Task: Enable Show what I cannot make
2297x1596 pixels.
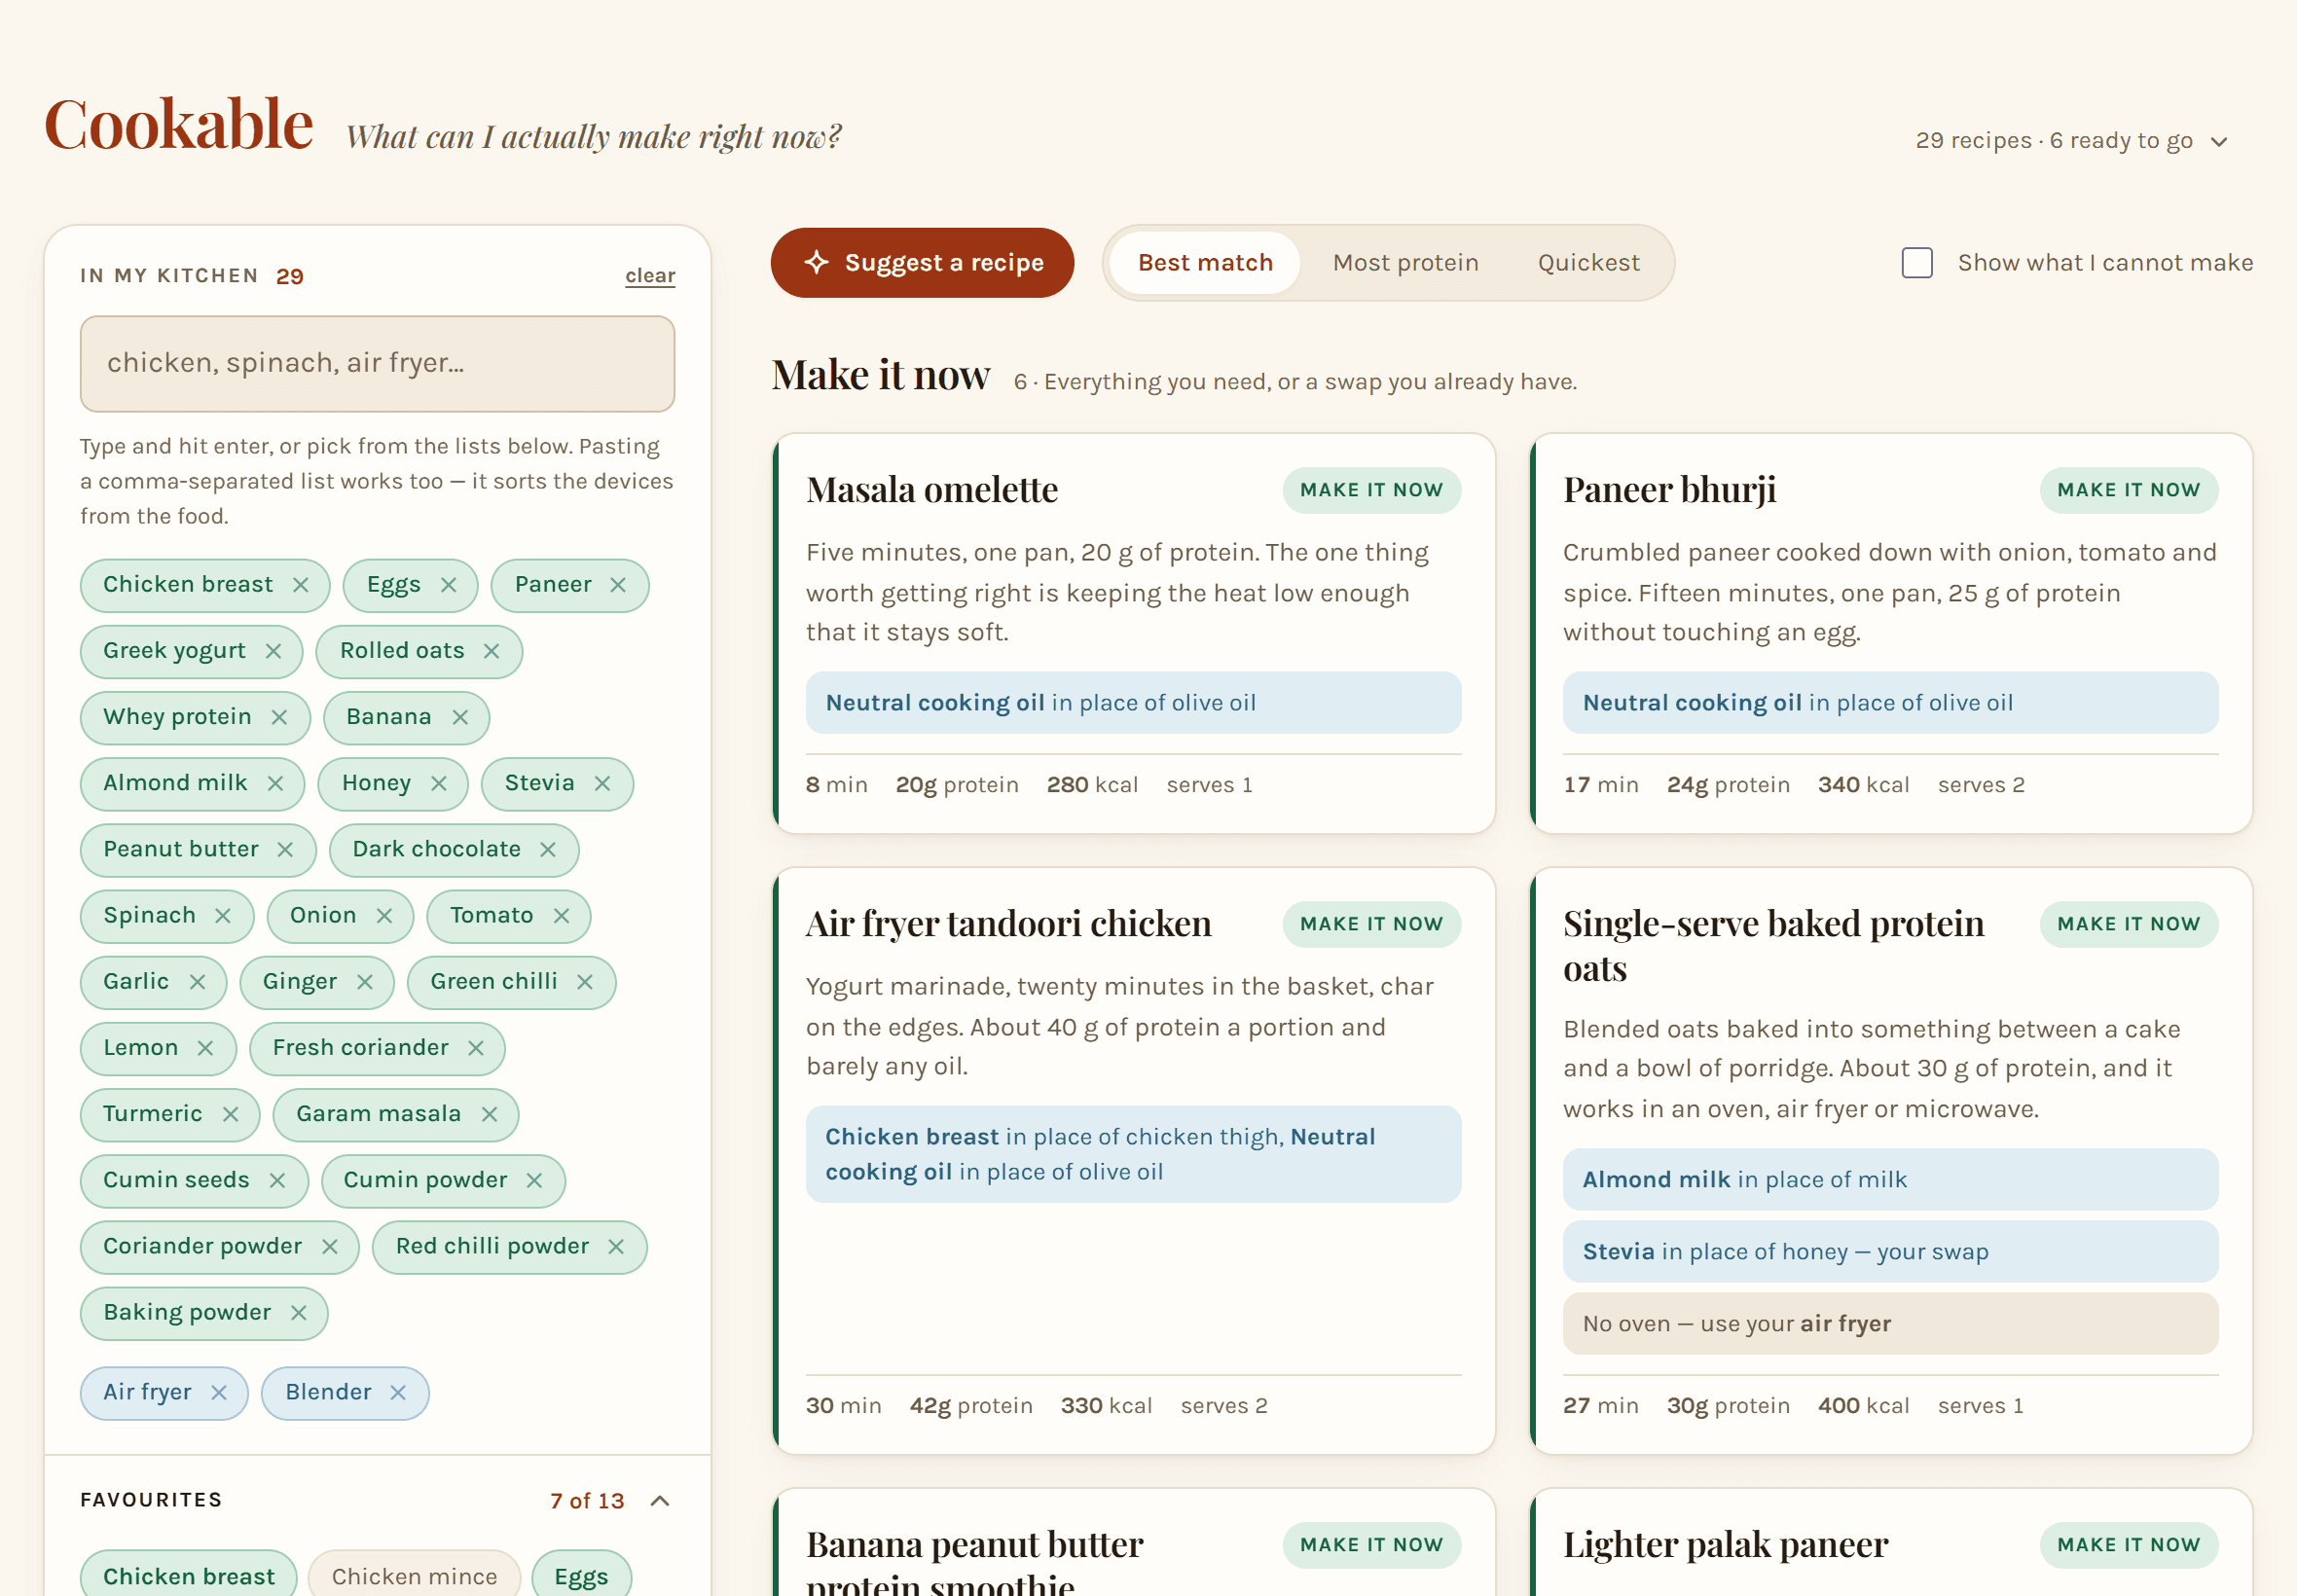Action: [x=1916, y=263]
